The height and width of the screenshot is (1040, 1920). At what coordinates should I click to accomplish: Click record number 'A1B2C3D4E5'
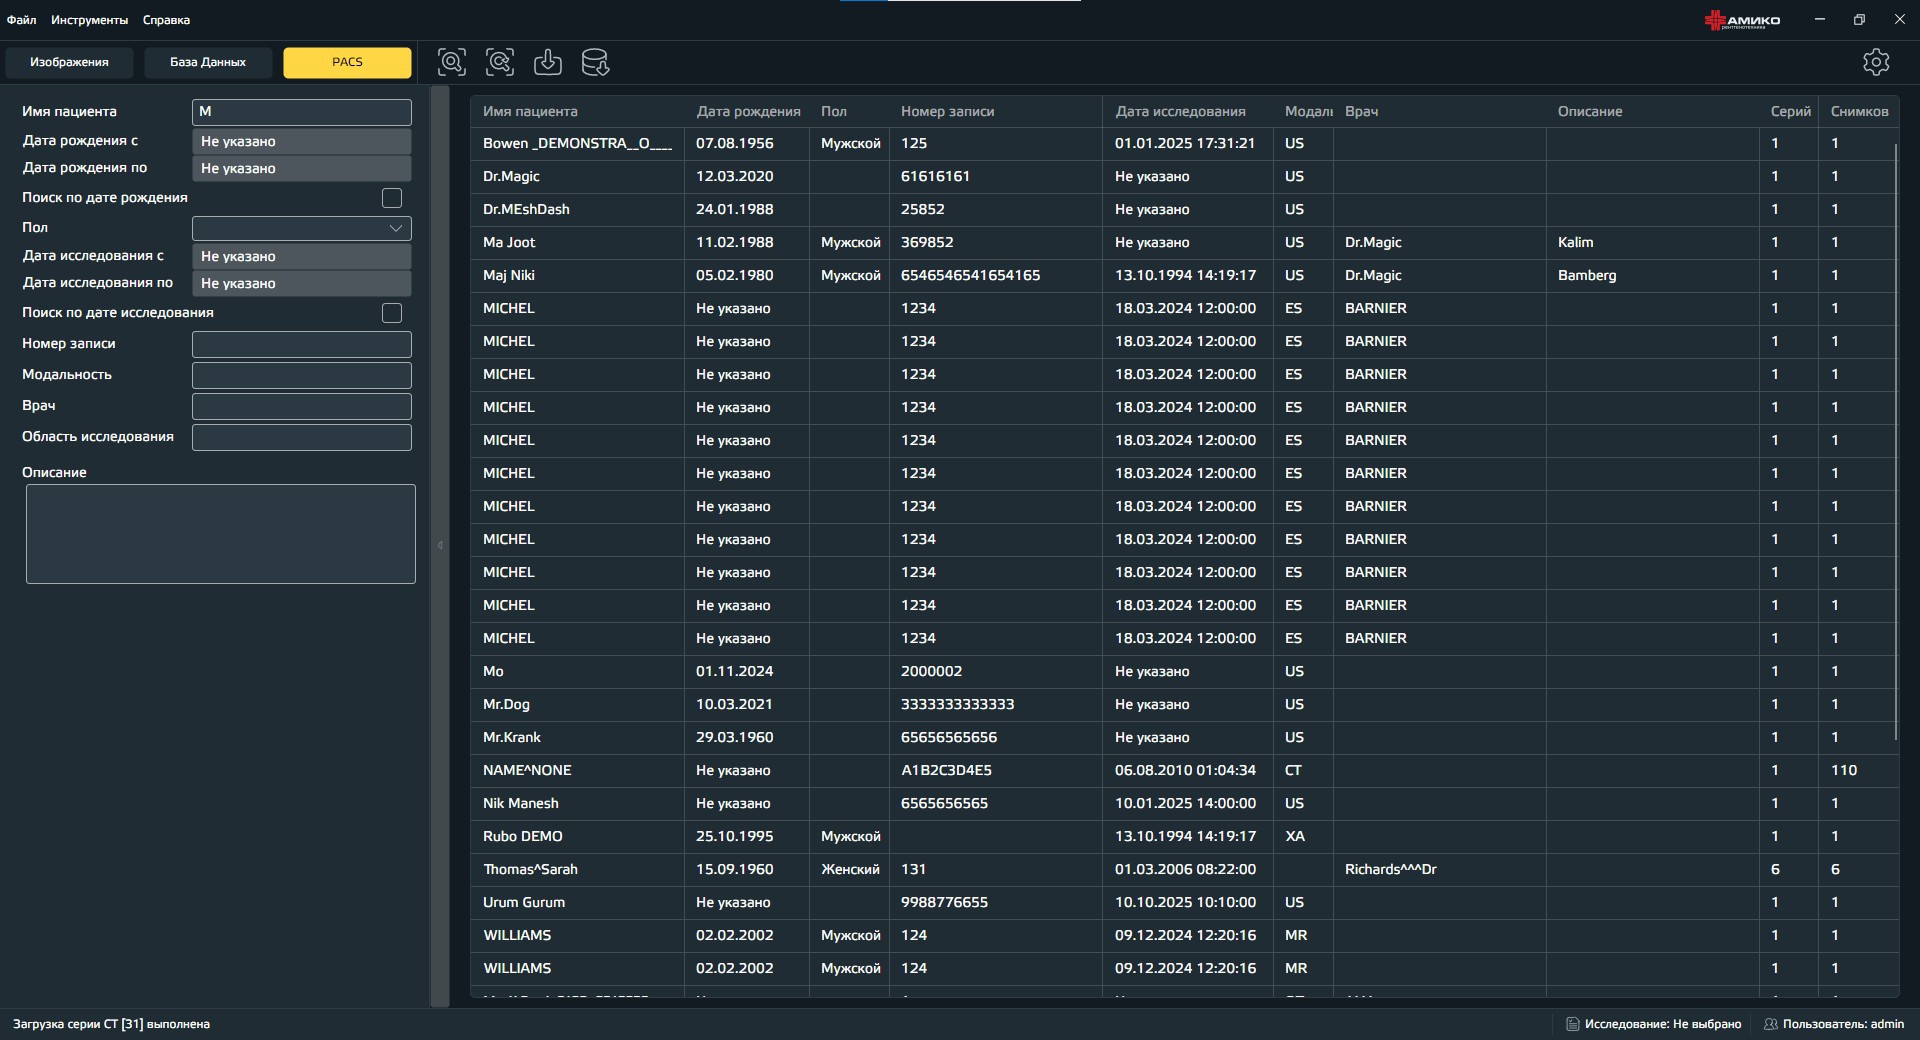point(946,770)
